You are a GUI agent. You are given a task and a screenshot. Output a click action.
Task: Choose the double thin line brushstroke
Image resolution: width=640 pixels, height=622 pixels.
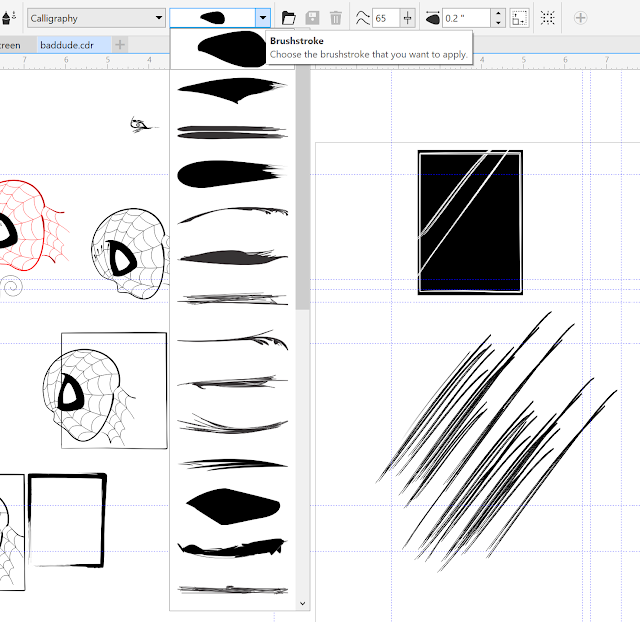[x=233, y=132]
